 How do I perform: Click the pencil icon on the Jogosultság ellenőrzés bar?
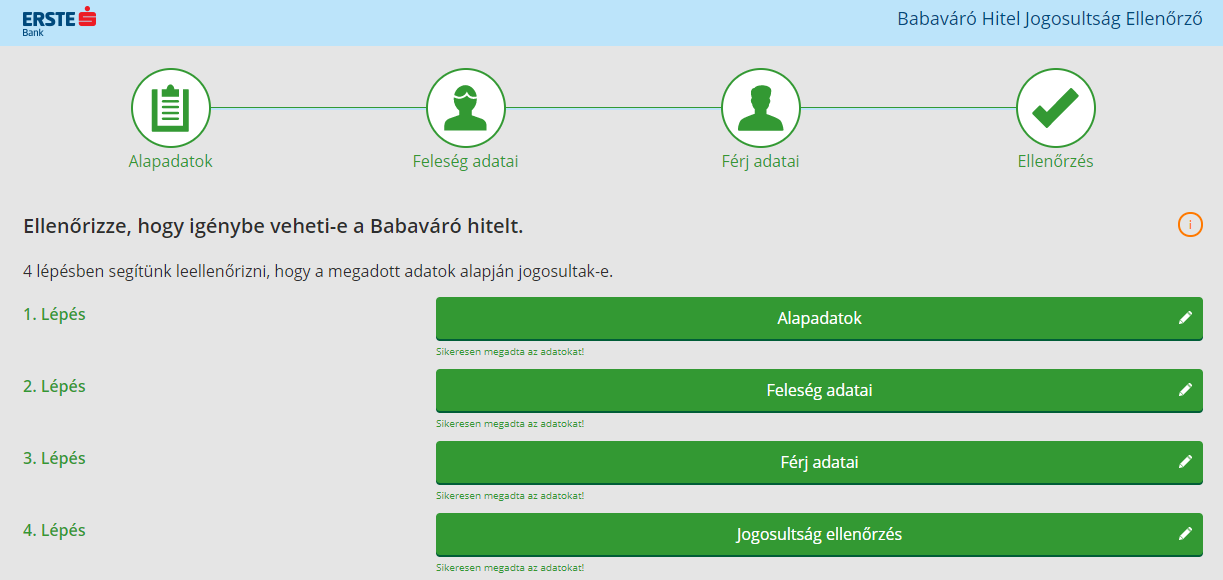click(x=1185, y=534)
